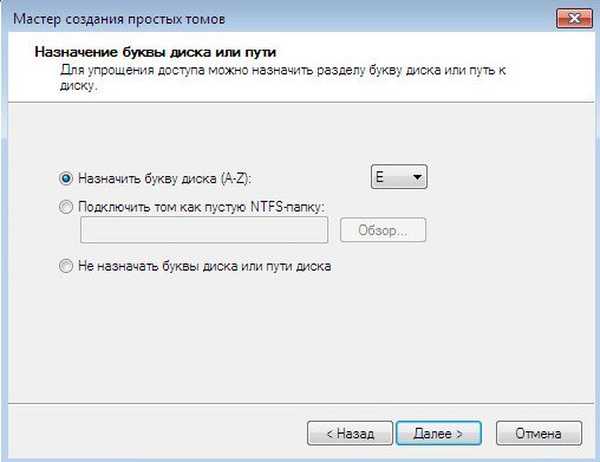Click the empty NTFS folder path field

204,231
